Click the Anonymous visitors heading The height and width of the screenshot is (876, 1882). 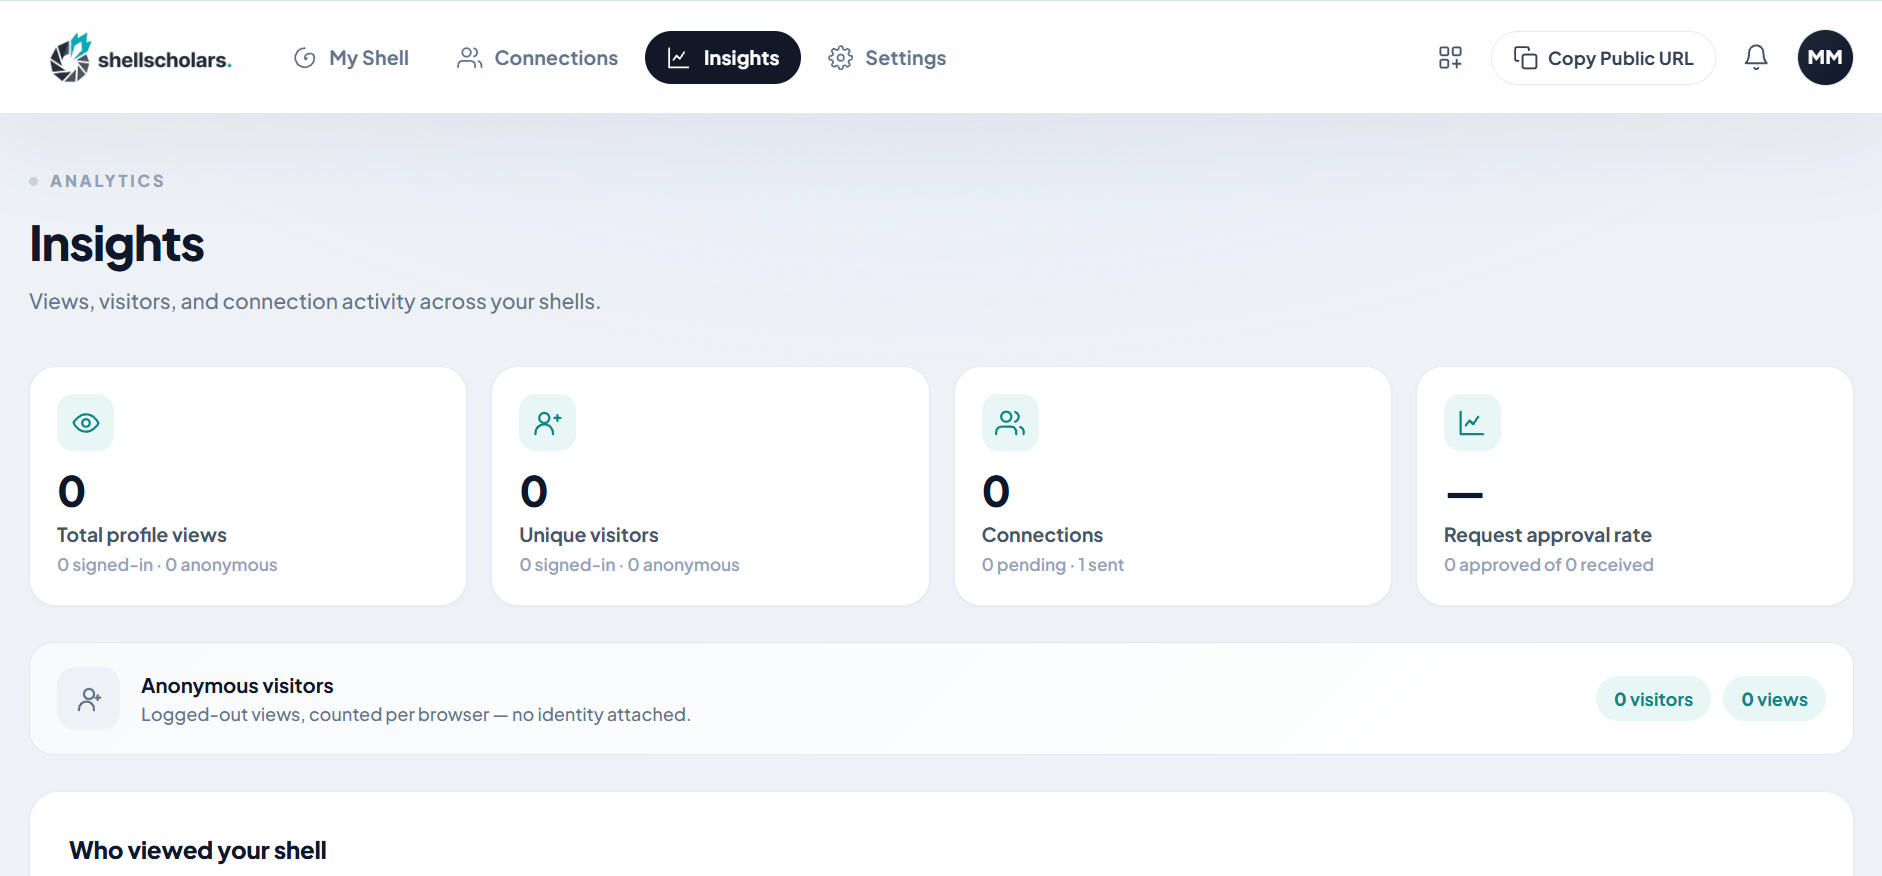[x=237, y=686]
